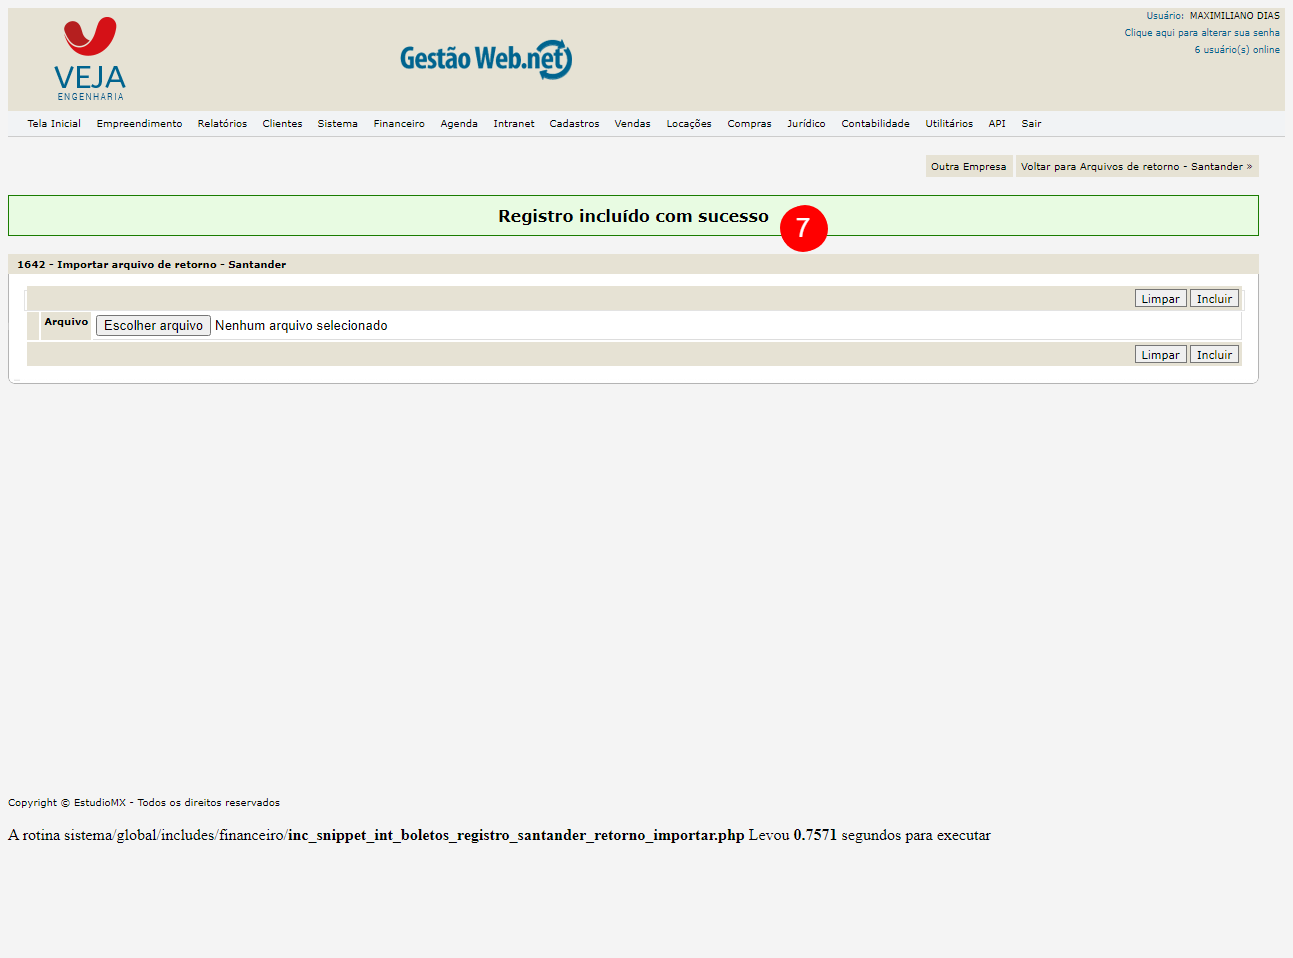Click the top Incluir button
Viewport: 1293px width, 958px height.
tap(1214, 299)
